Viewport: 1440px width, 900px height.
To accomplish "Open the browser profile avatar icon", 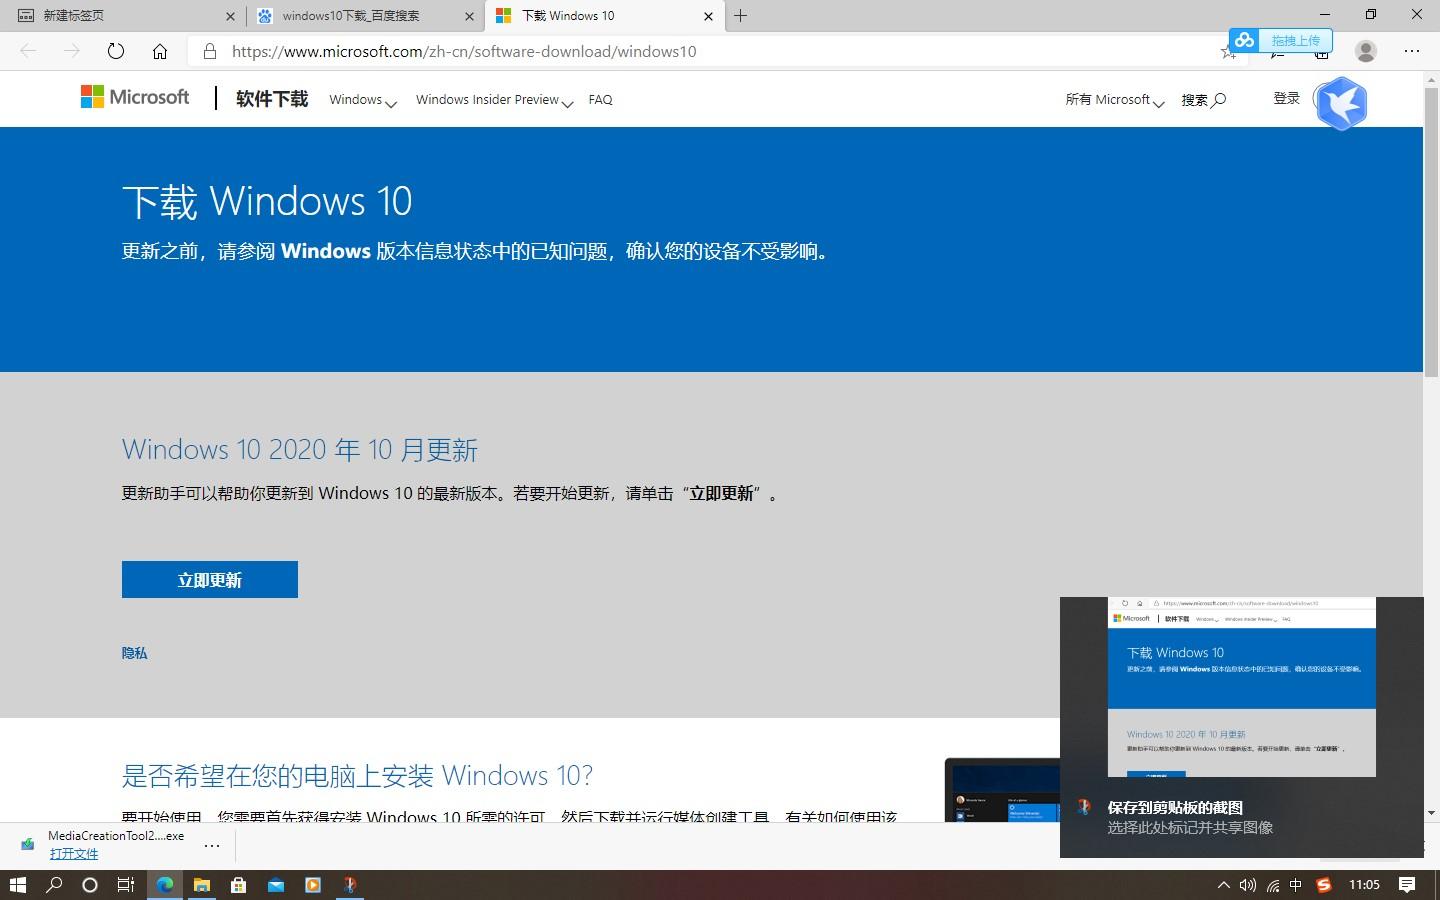I will click(x=1366, y=51).
